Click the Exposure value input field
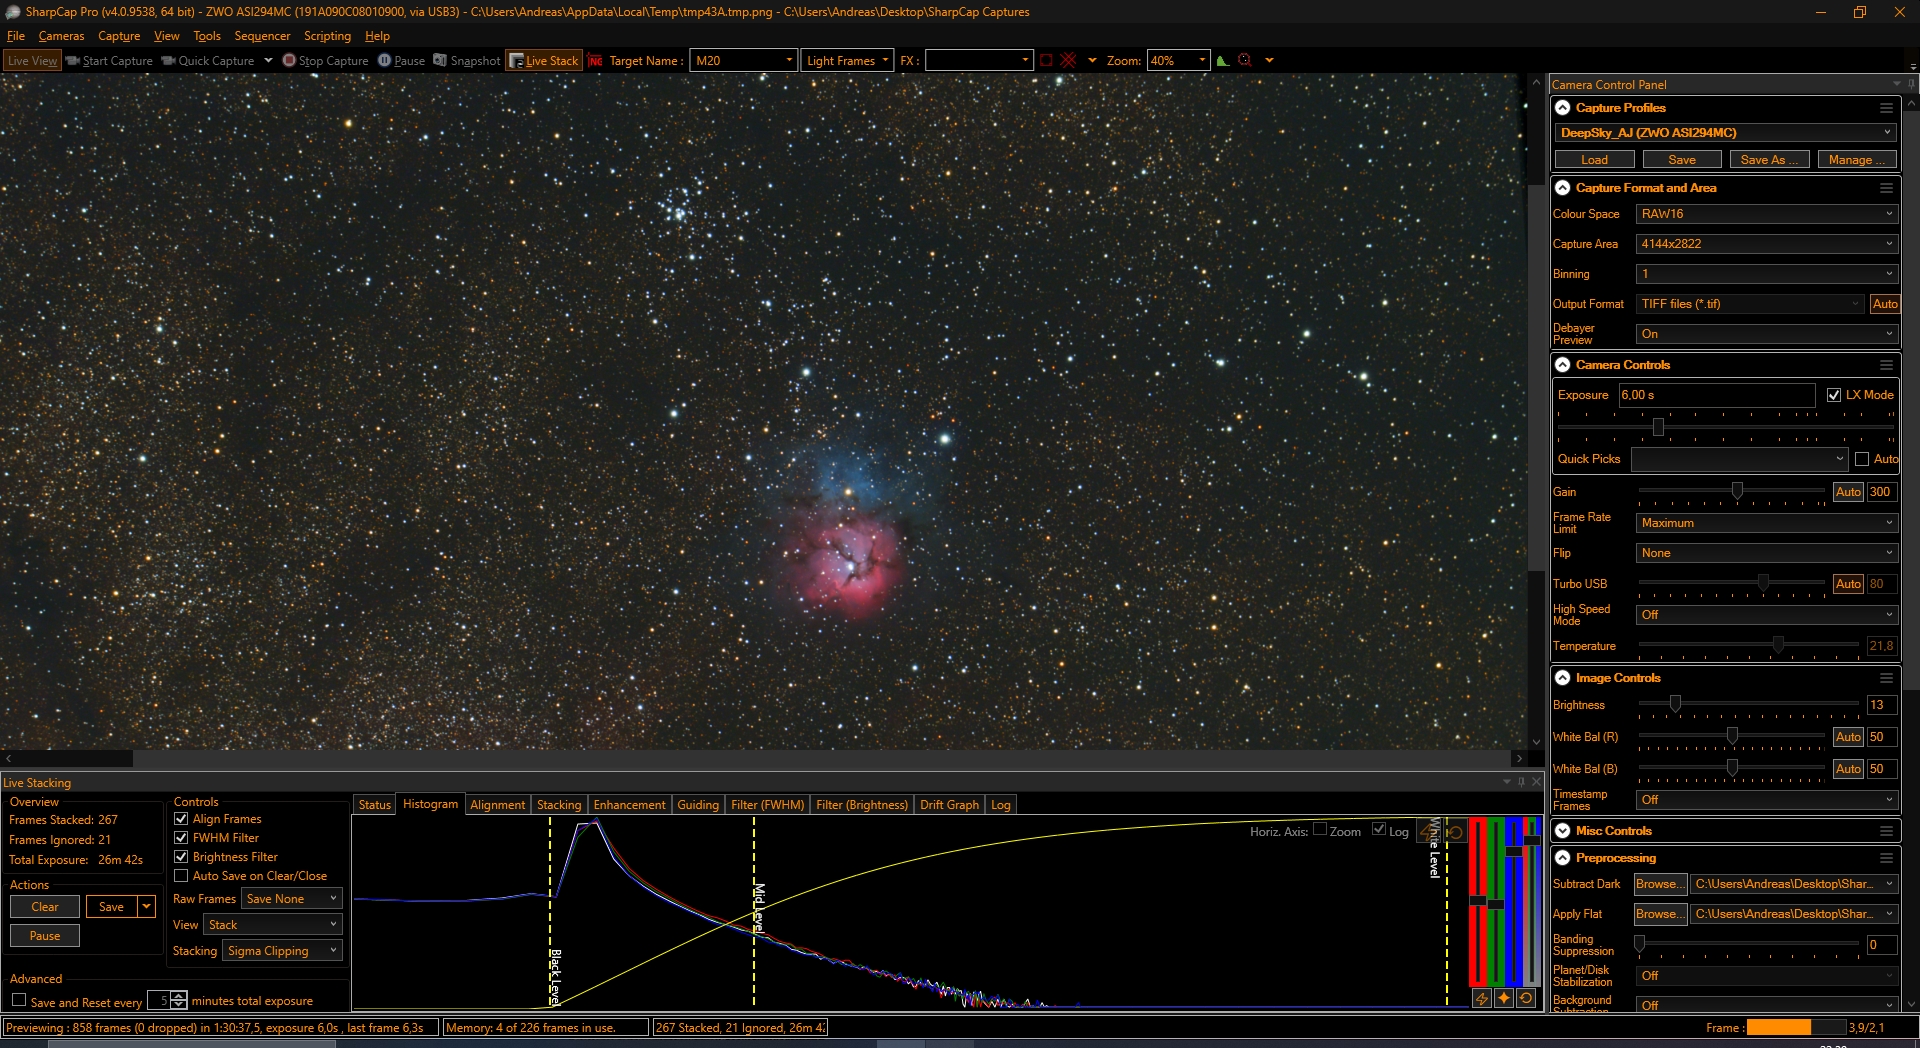Screen dimensions: 1920x1048 tap(1717, 395)
